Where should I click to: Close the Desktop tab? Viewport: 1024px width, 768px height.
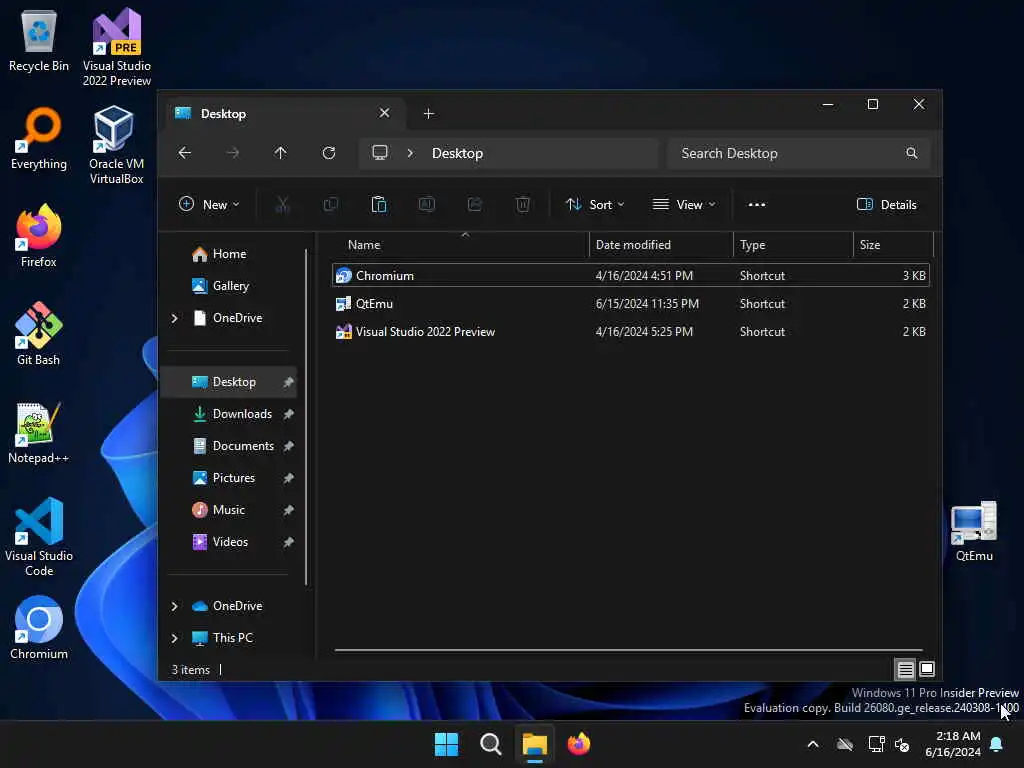coord(385,113)
